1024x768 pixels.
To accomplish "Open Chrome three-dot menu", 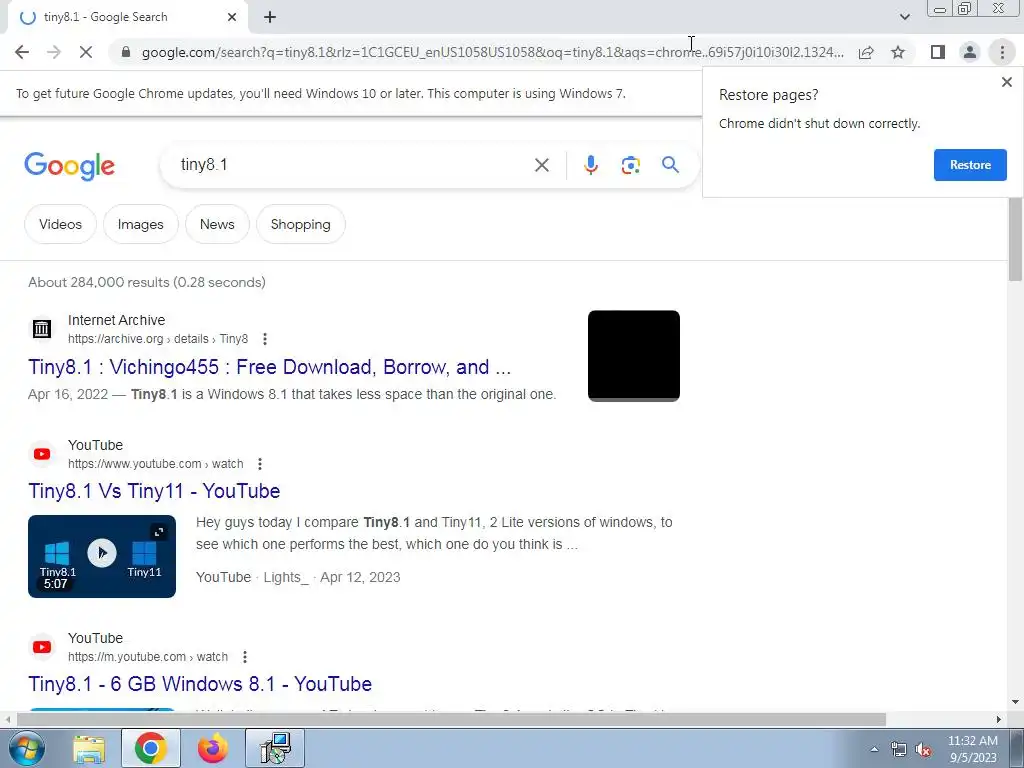I will click(x=1002, y=52).
